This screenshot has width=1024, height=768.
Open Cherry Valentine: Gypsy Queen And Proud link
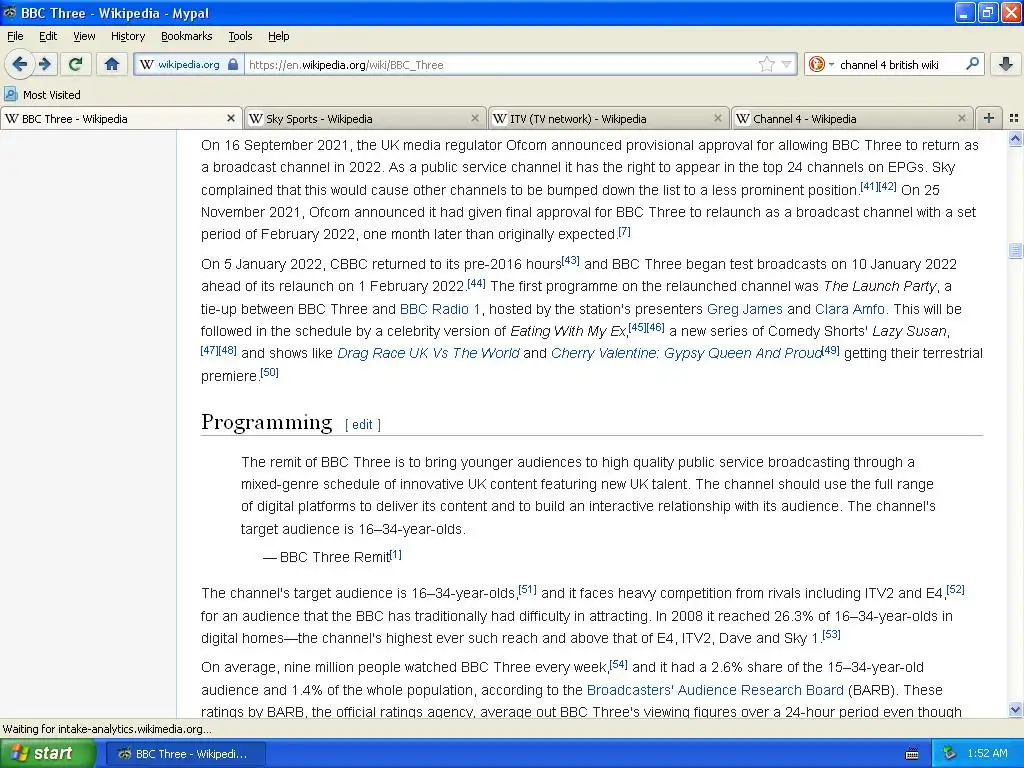pyautogui.click(x=686, y=353)
